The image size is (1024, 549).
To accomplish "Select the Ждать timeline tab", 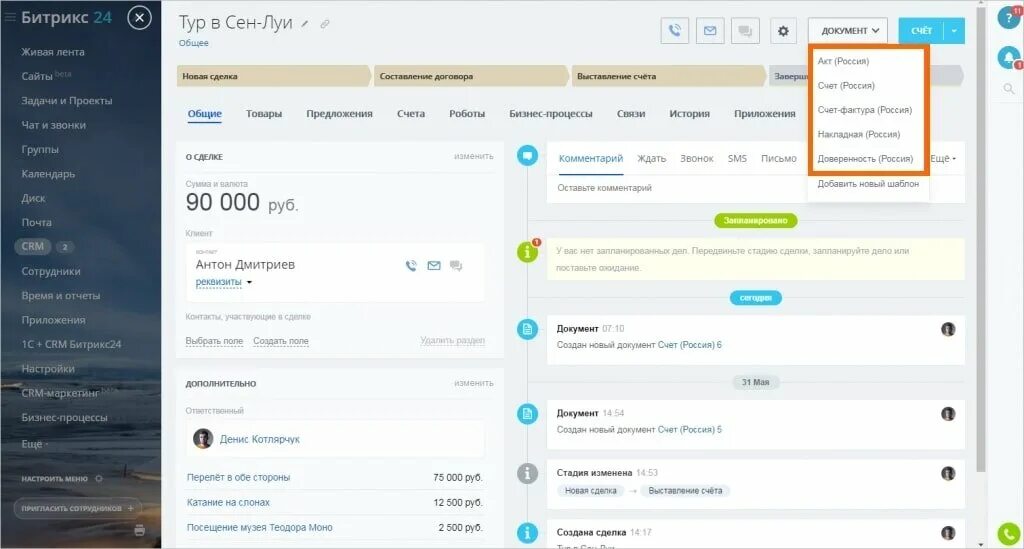I will tap(651, 159).
